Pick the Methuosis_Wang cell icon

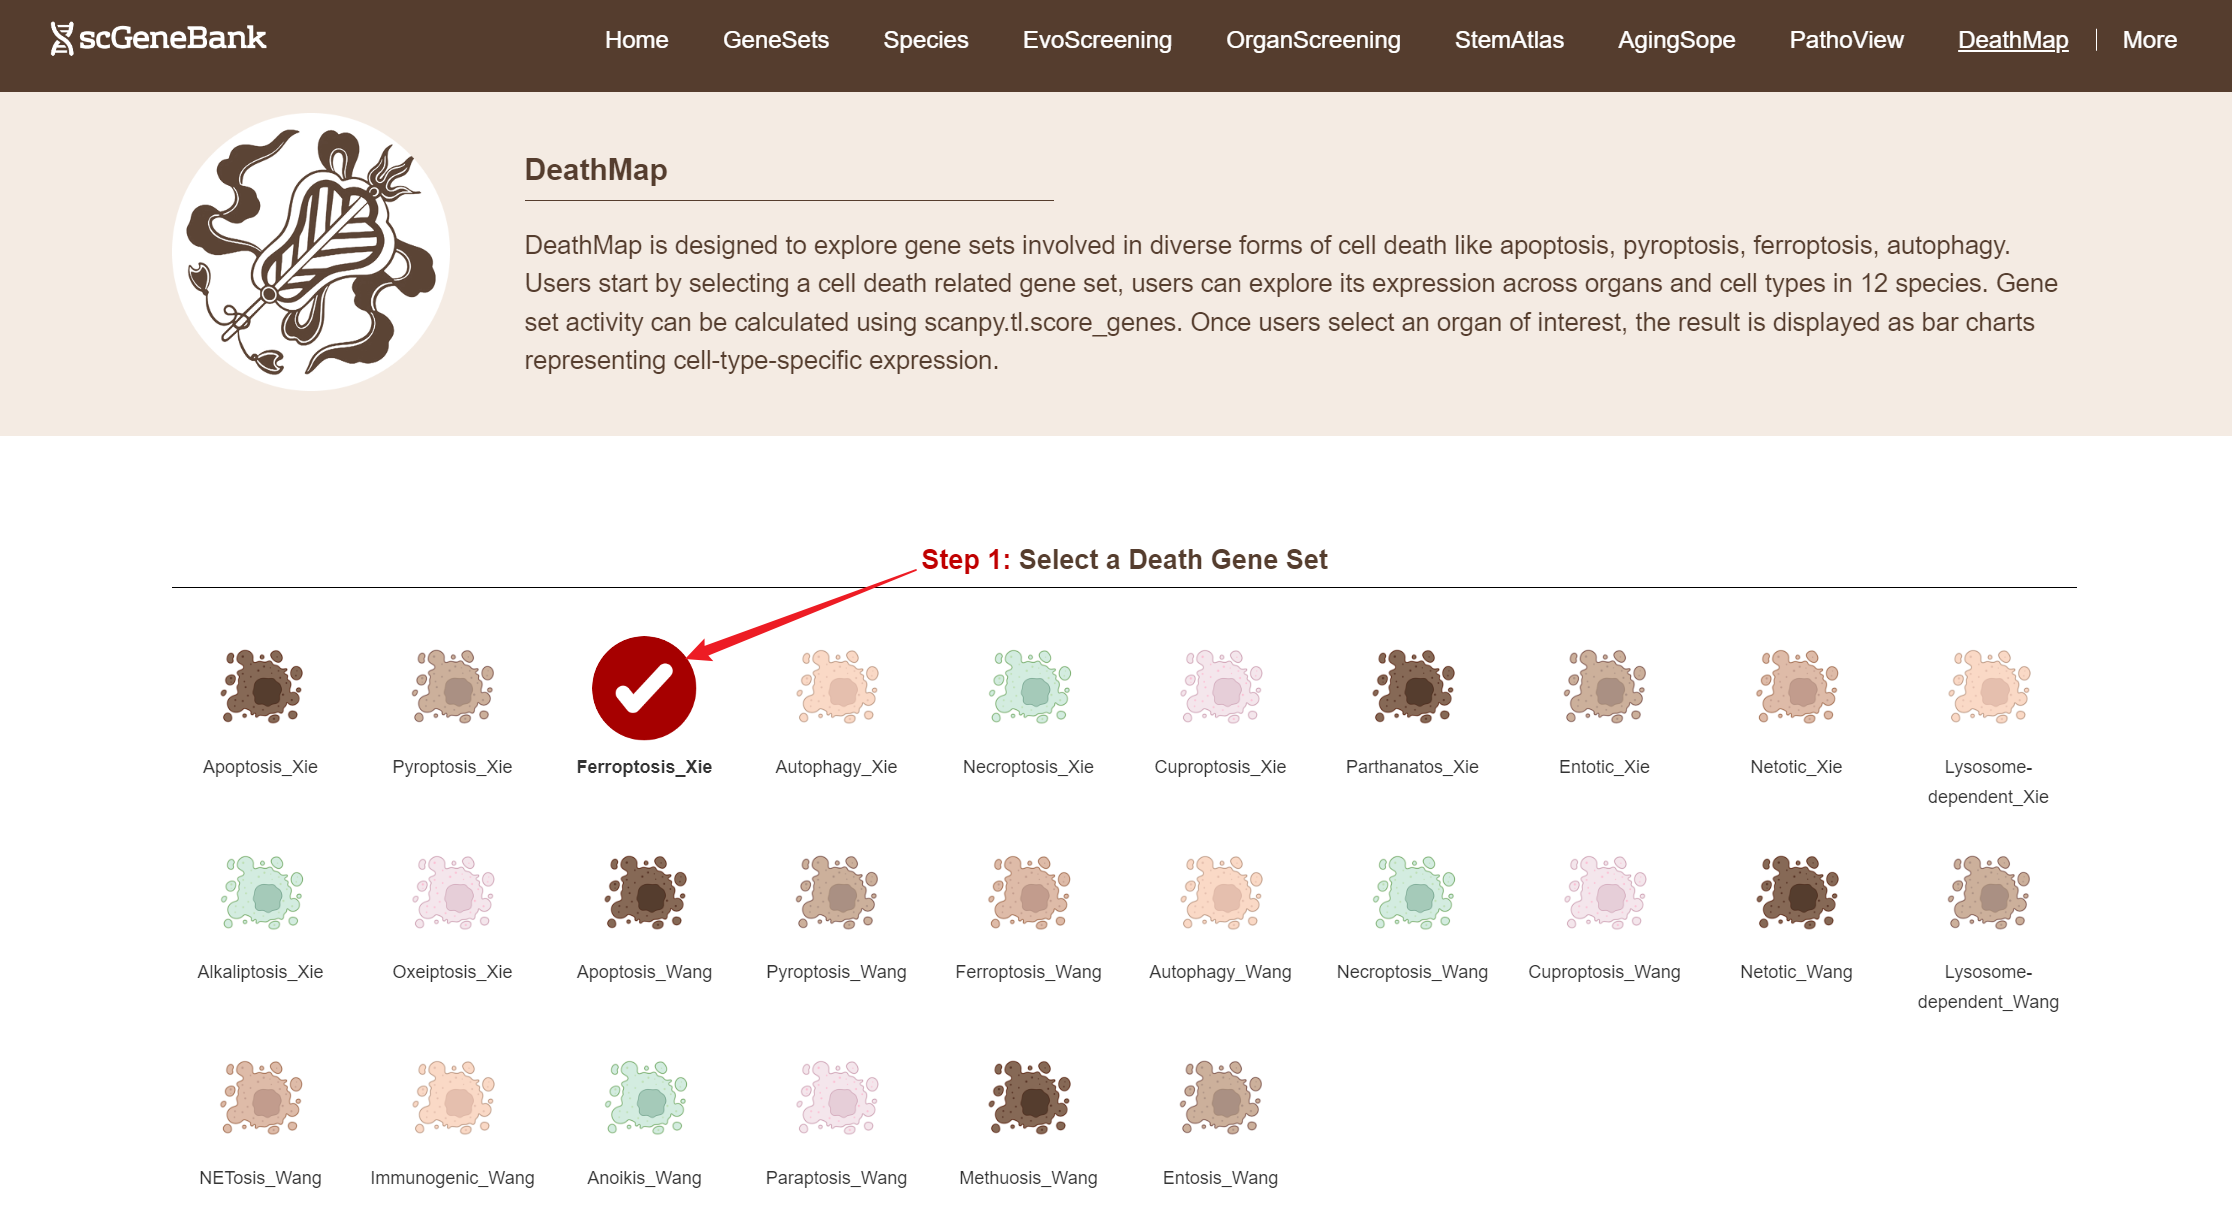click(1029, 1098)
